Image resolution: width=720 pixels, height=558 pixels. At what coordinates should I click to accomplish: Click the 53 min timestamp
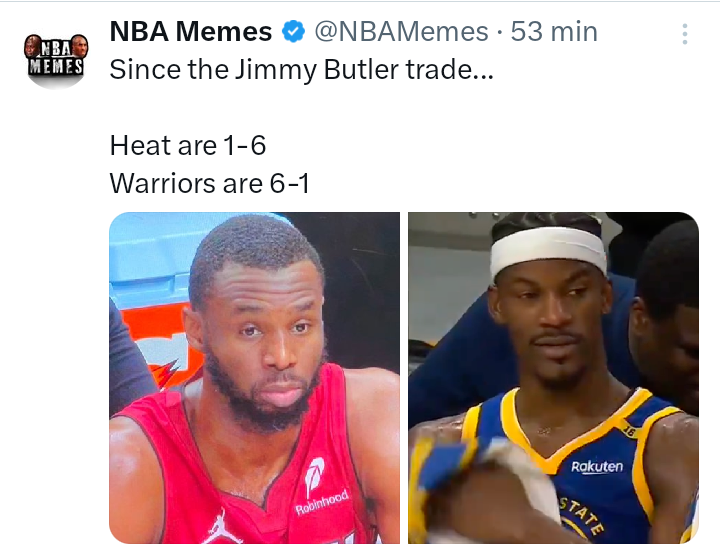(x=554, y=32)
